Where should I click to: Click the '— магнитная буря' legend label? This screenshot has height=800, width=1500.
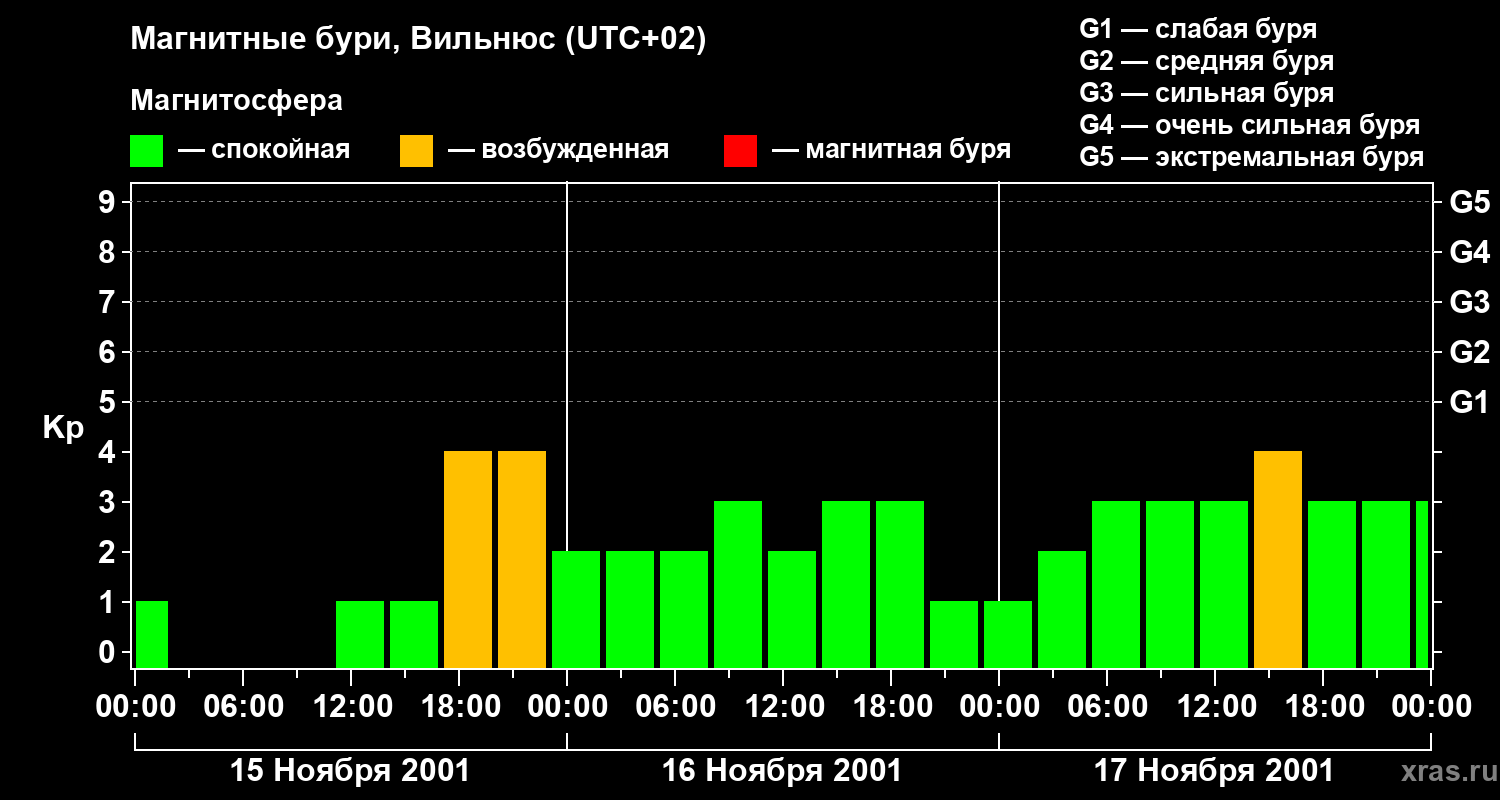coord(891,151)
